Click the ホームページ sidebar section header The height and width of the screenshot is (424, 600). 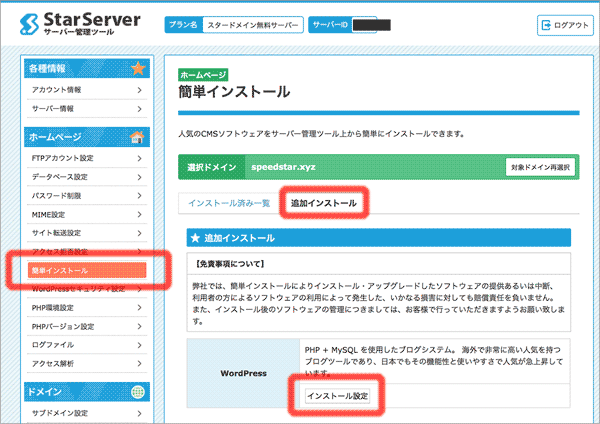pos(87,137)
